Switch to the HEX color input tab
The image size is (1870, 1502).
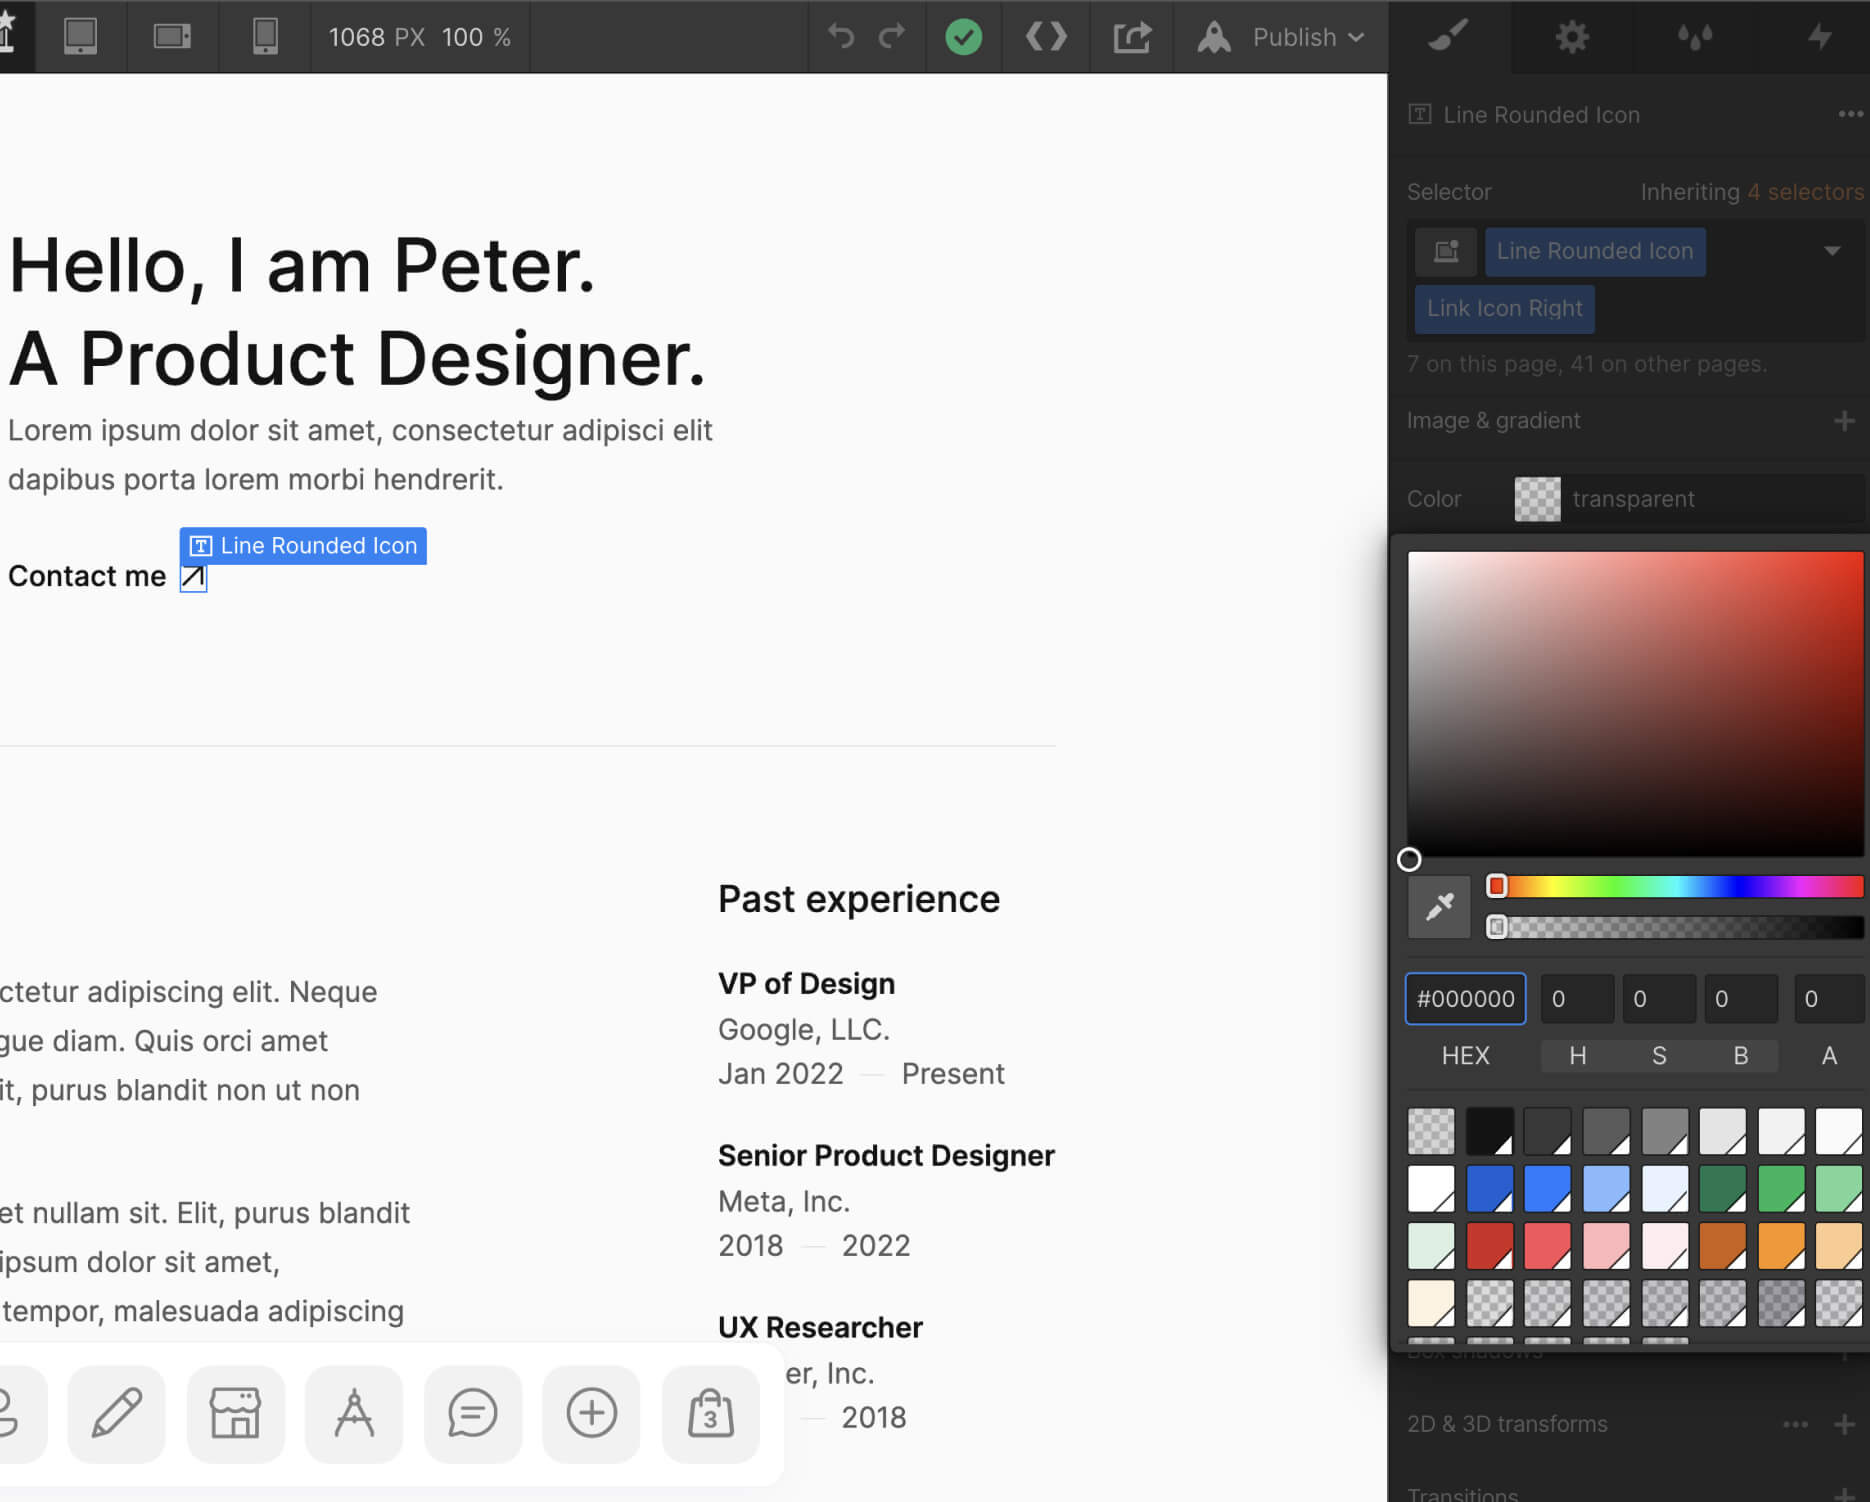1466,1055
